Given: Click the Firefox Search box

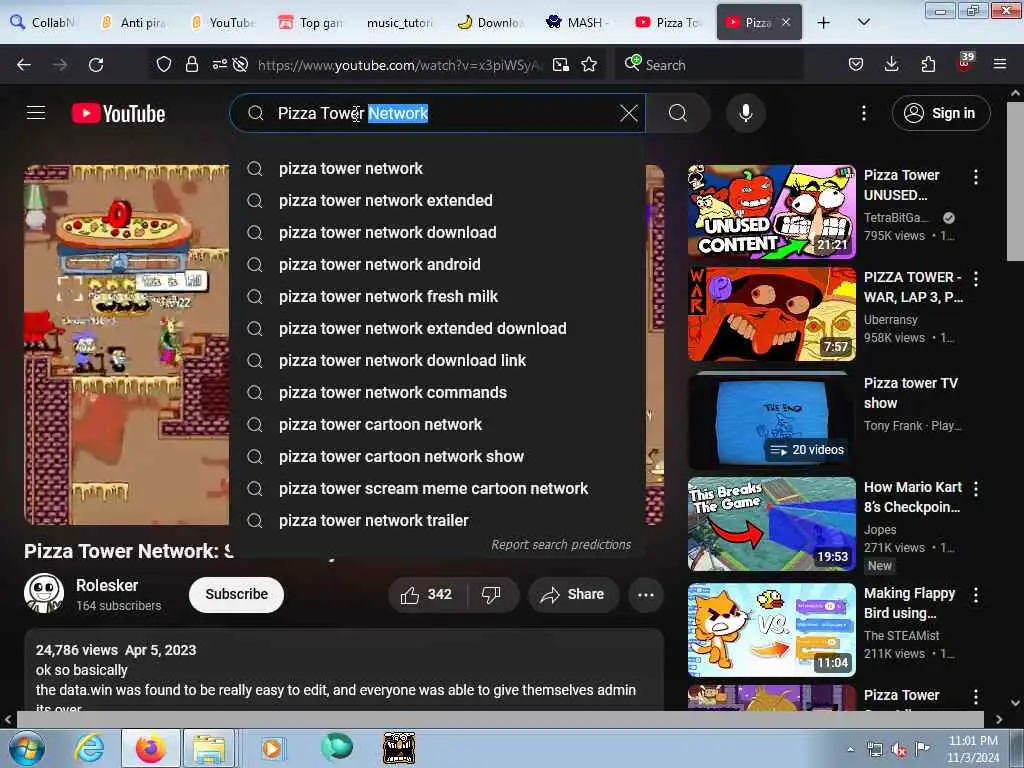Looking at the screenshot, I should pyautogui.click(x=709, y=65).
